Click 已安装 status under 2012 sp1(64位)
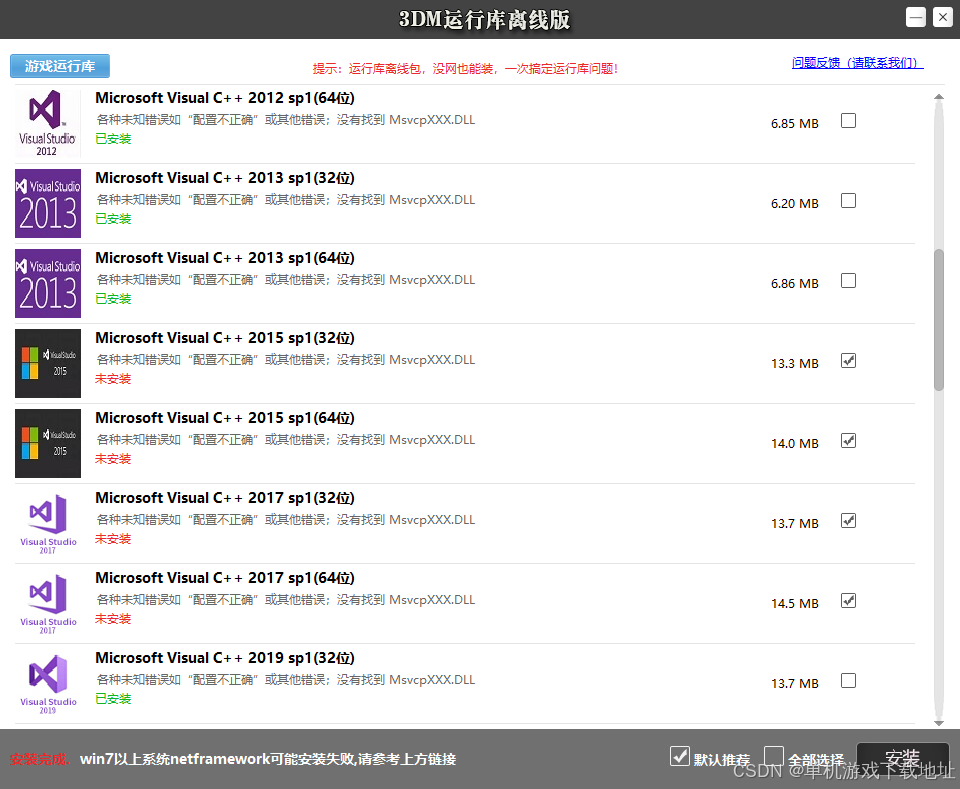 (x=113, y=139)
